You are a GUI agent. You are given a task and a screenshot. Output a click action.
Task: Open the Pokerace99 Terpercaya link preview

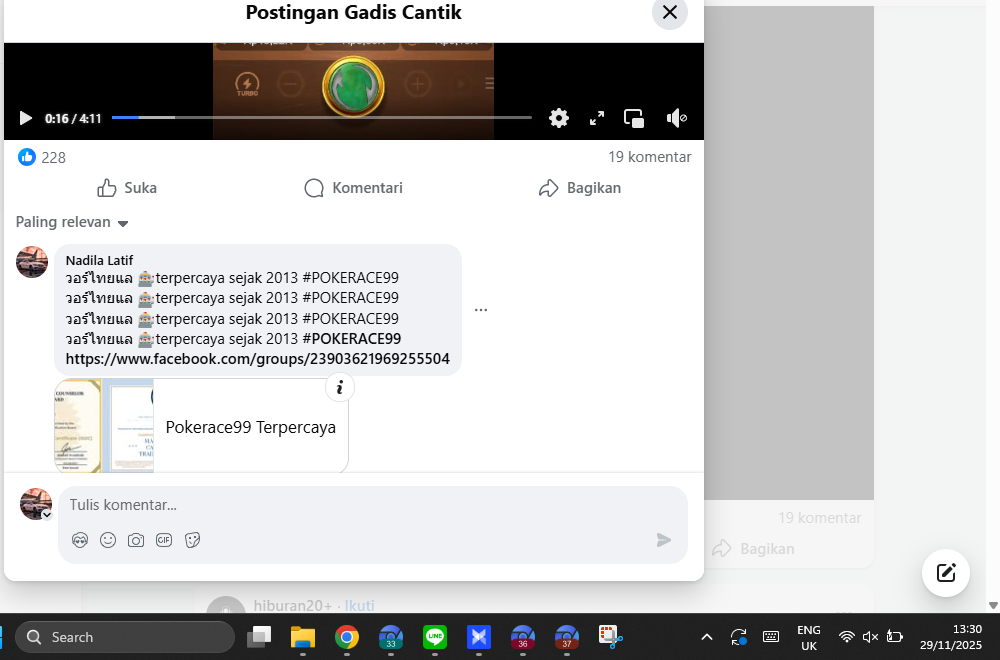click(x=202, y=426)
